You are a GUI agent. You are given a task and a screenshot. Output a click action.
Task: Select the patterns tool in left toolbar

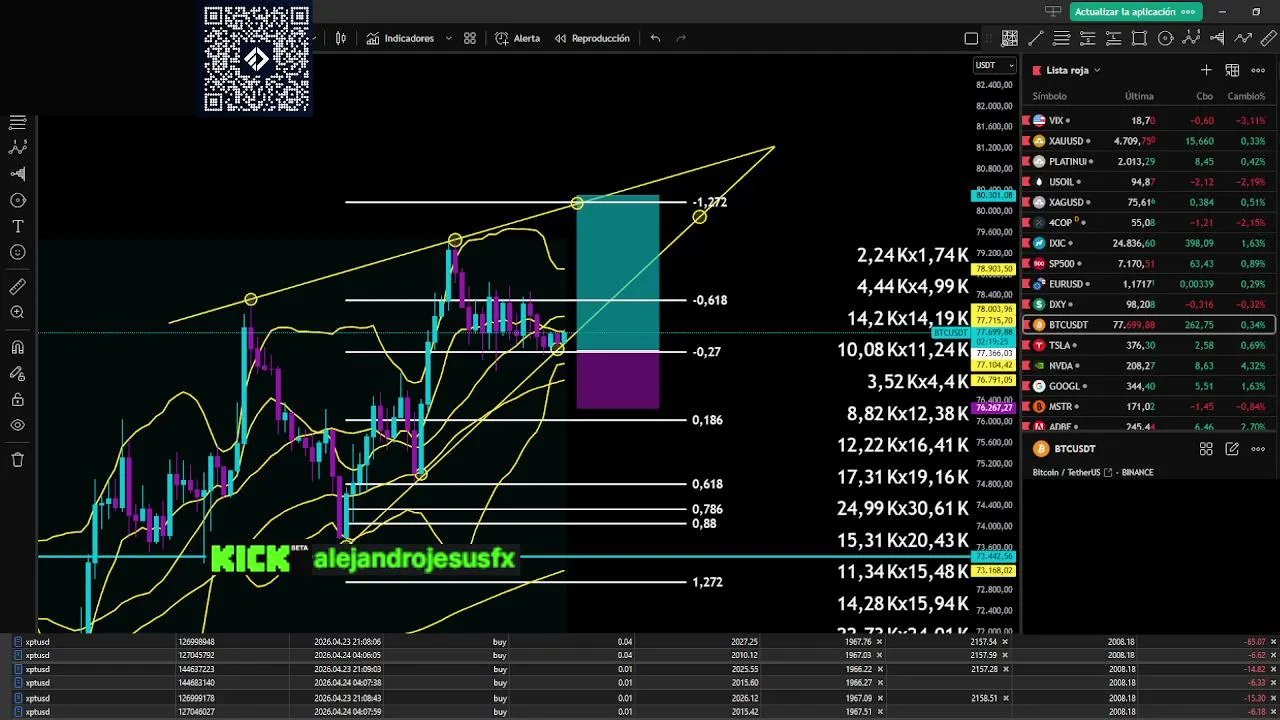tap(17, 147)
